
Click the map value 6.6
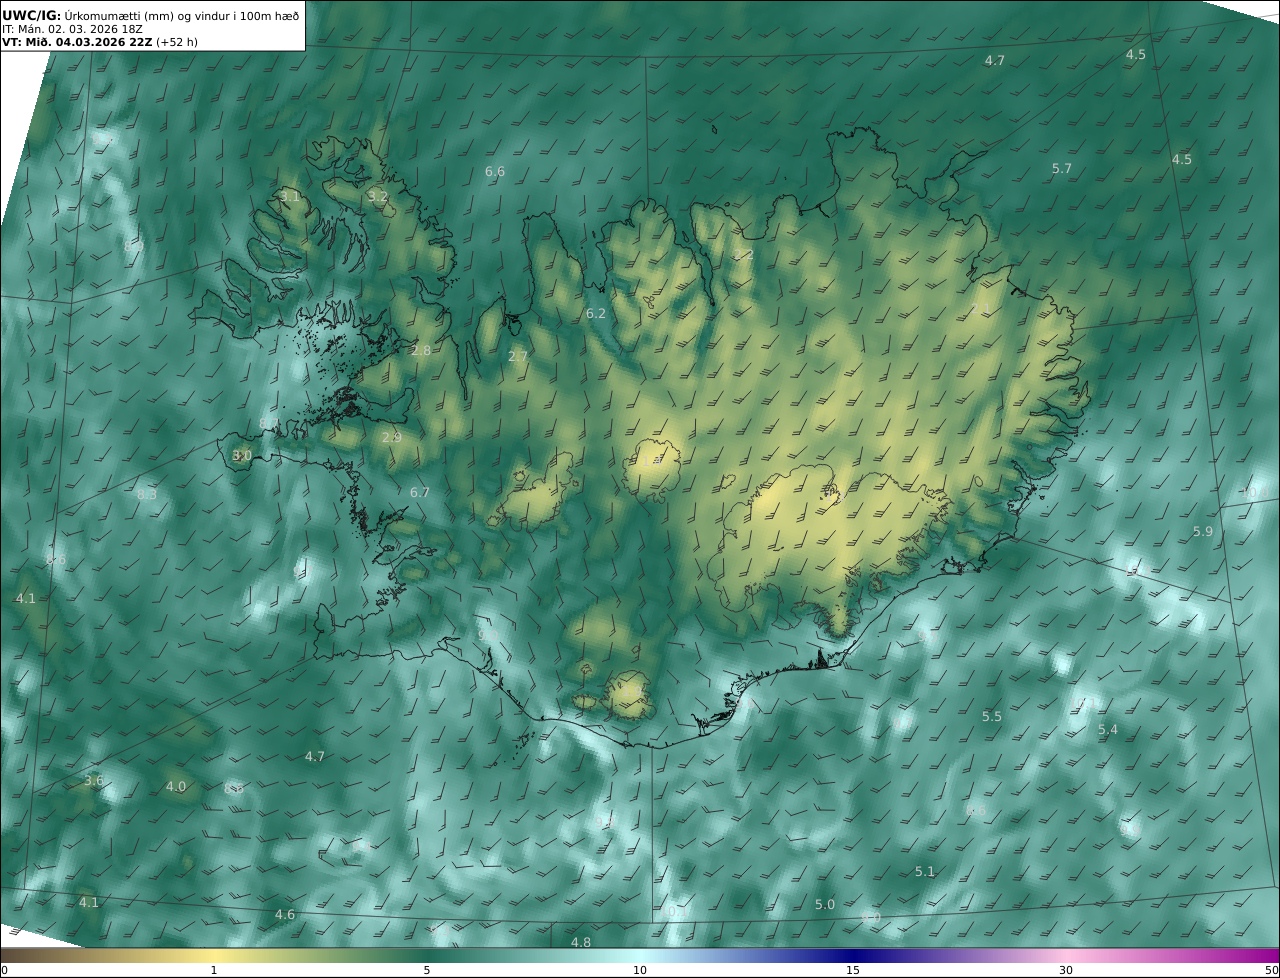495,172
